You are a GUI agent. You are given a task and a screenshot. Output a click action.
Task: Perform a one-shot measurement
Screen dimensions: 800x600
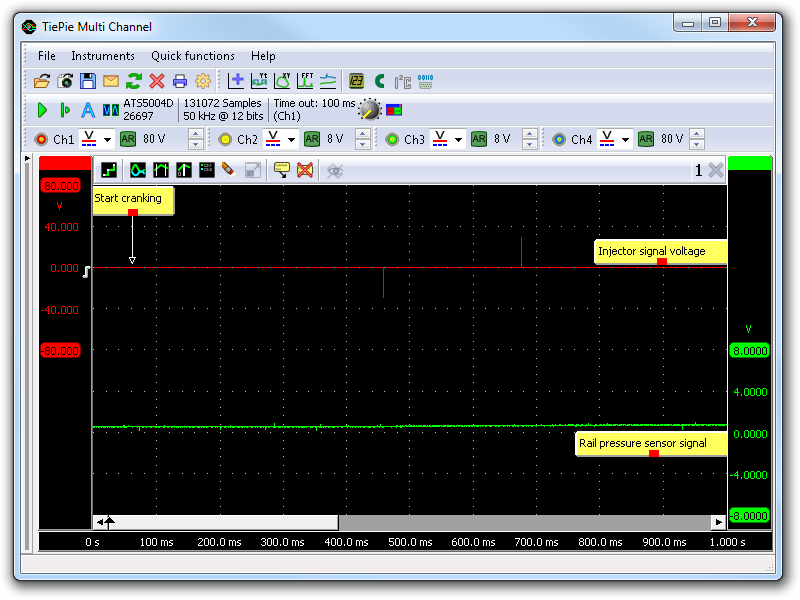click(65, 110)
